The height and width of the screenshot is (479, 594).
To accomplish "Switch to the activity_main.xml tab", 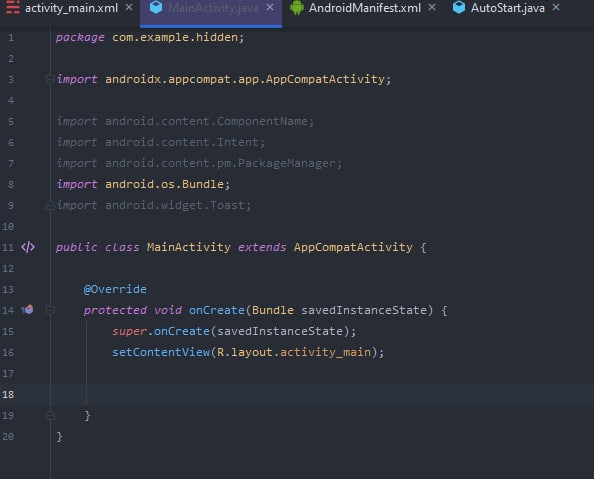I will coord(71,8).
